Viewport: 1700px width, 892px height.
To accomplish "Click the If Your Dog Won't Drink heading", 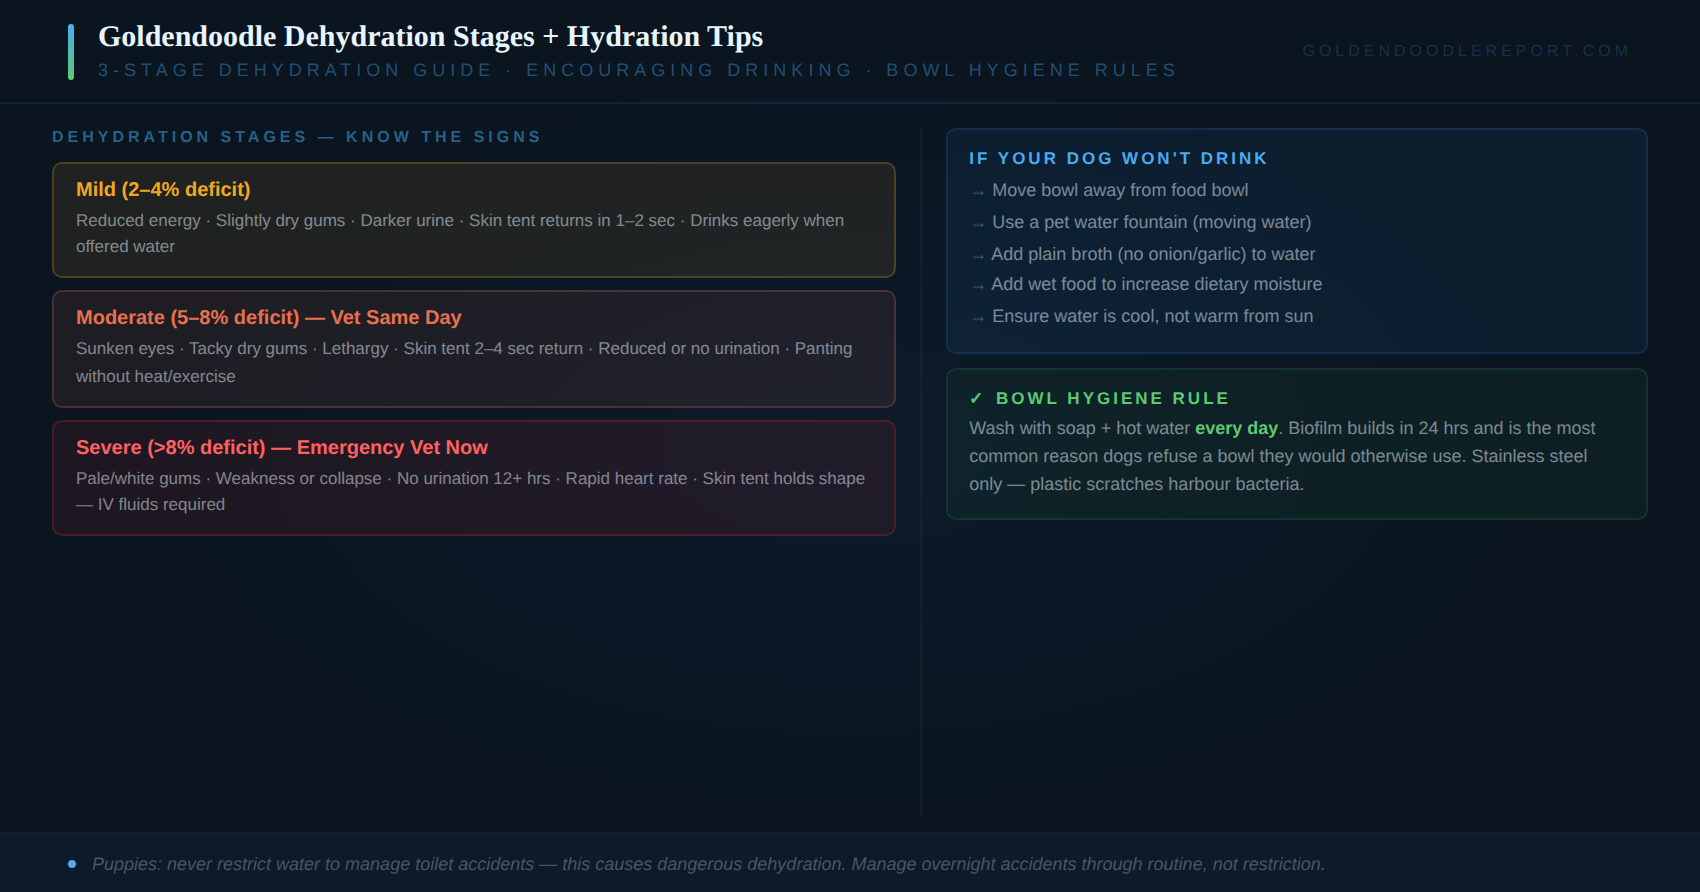I will (1118, 158).
